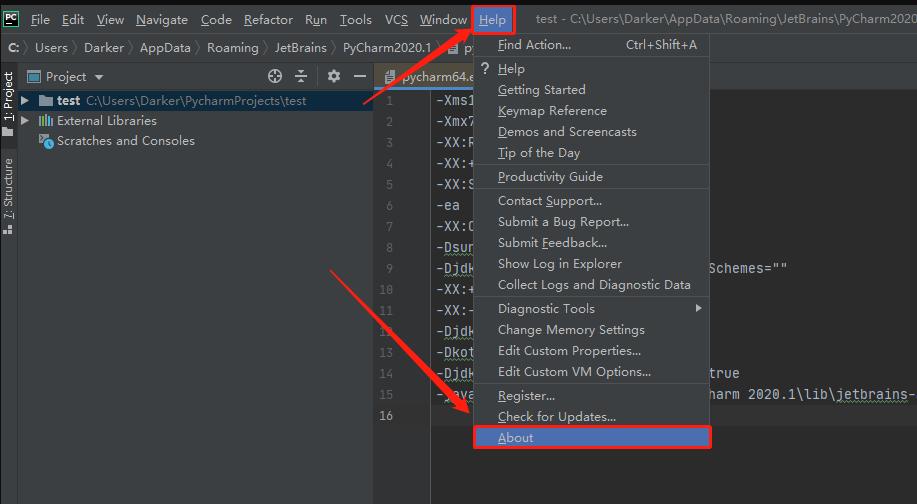Open the Tools menu

tap(356, 20)
